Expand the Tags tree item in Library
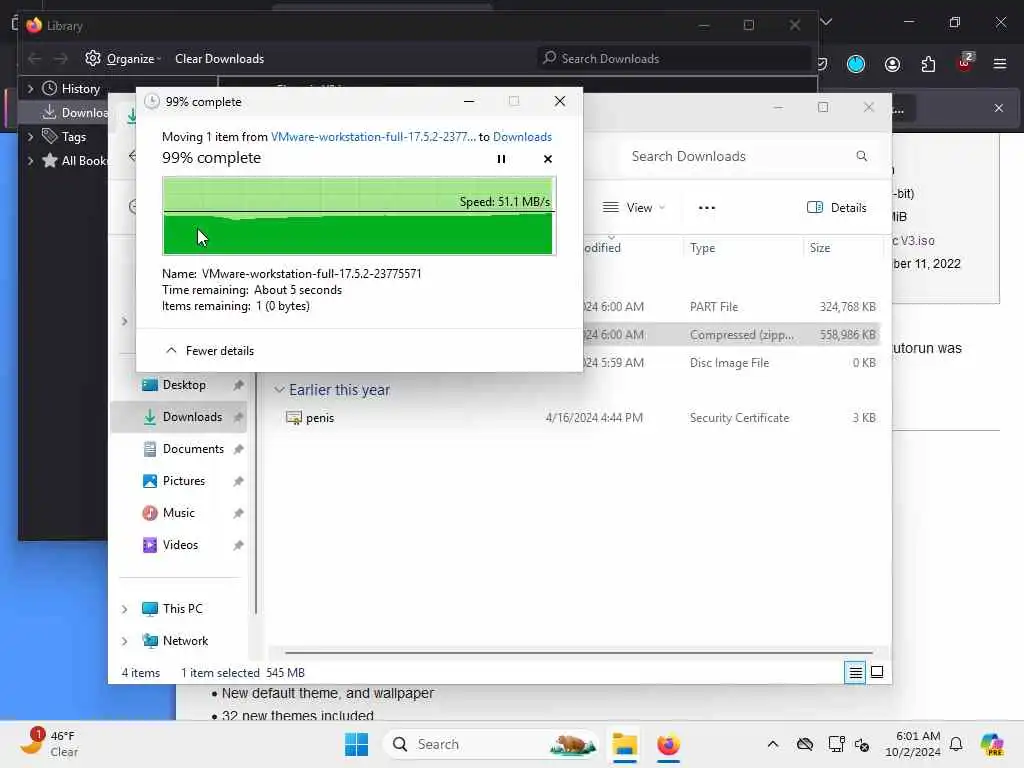Screen dimensions: 1024x768 pyautogui.click(x=30, y=136)
